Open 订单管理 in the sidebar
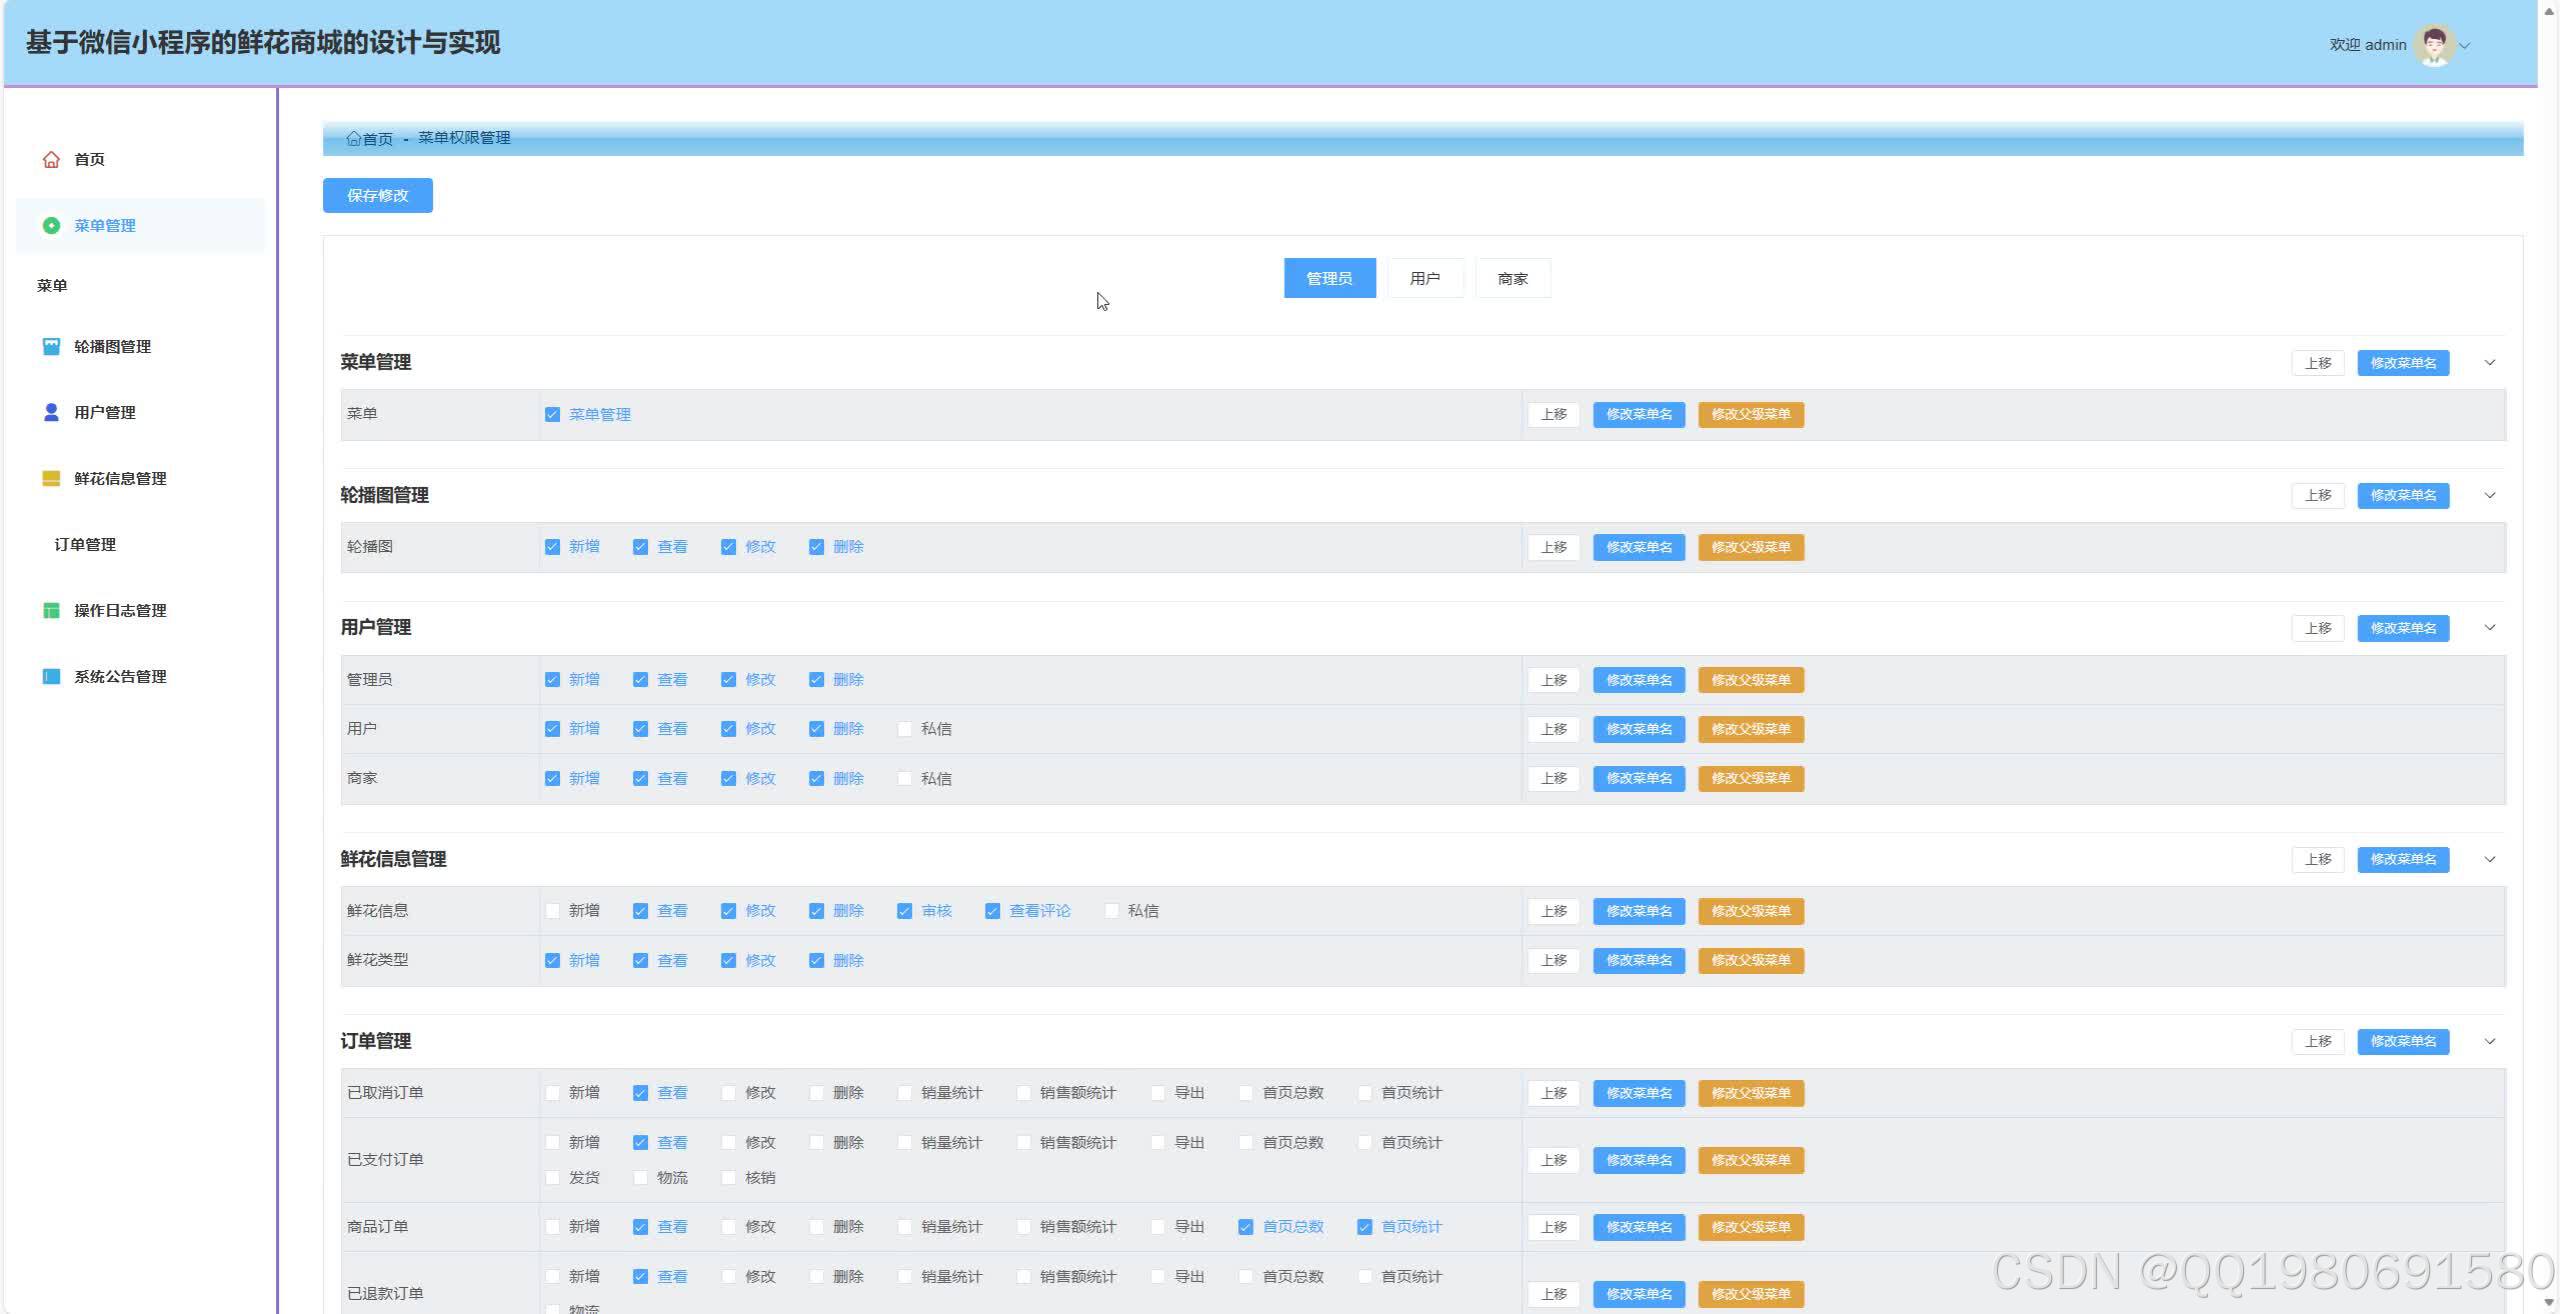Image resolution: width=2560 pixels, height=1314 pixels. pyautogui.click(x=85, y=544)
